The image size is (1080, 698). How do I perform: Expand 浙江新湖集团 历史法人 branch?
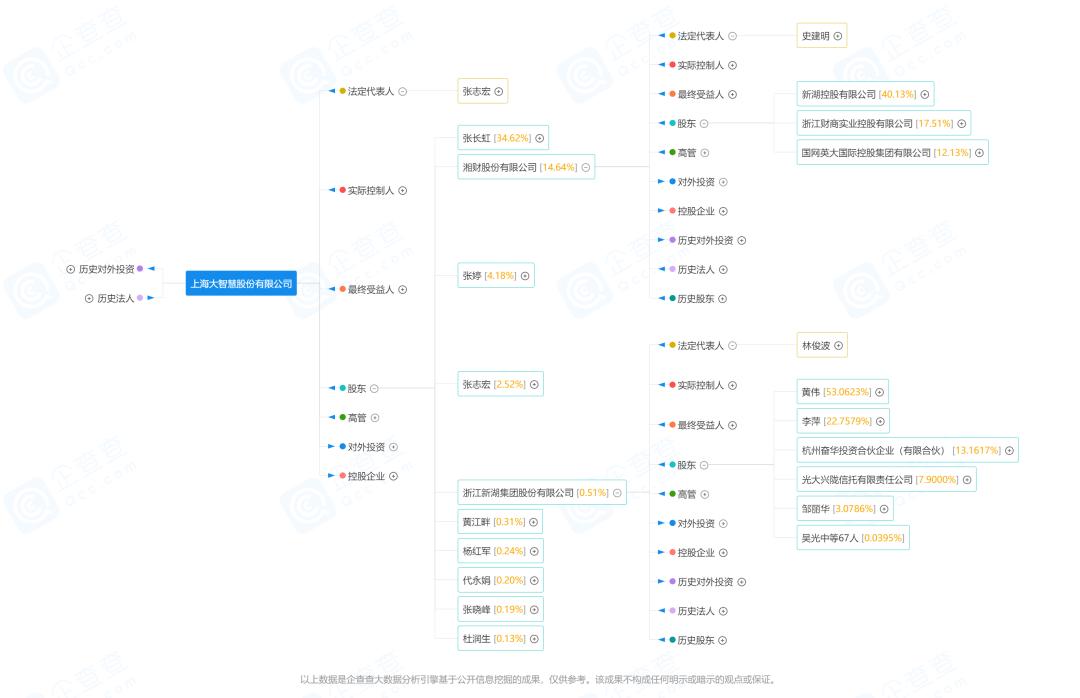point(724,611)
